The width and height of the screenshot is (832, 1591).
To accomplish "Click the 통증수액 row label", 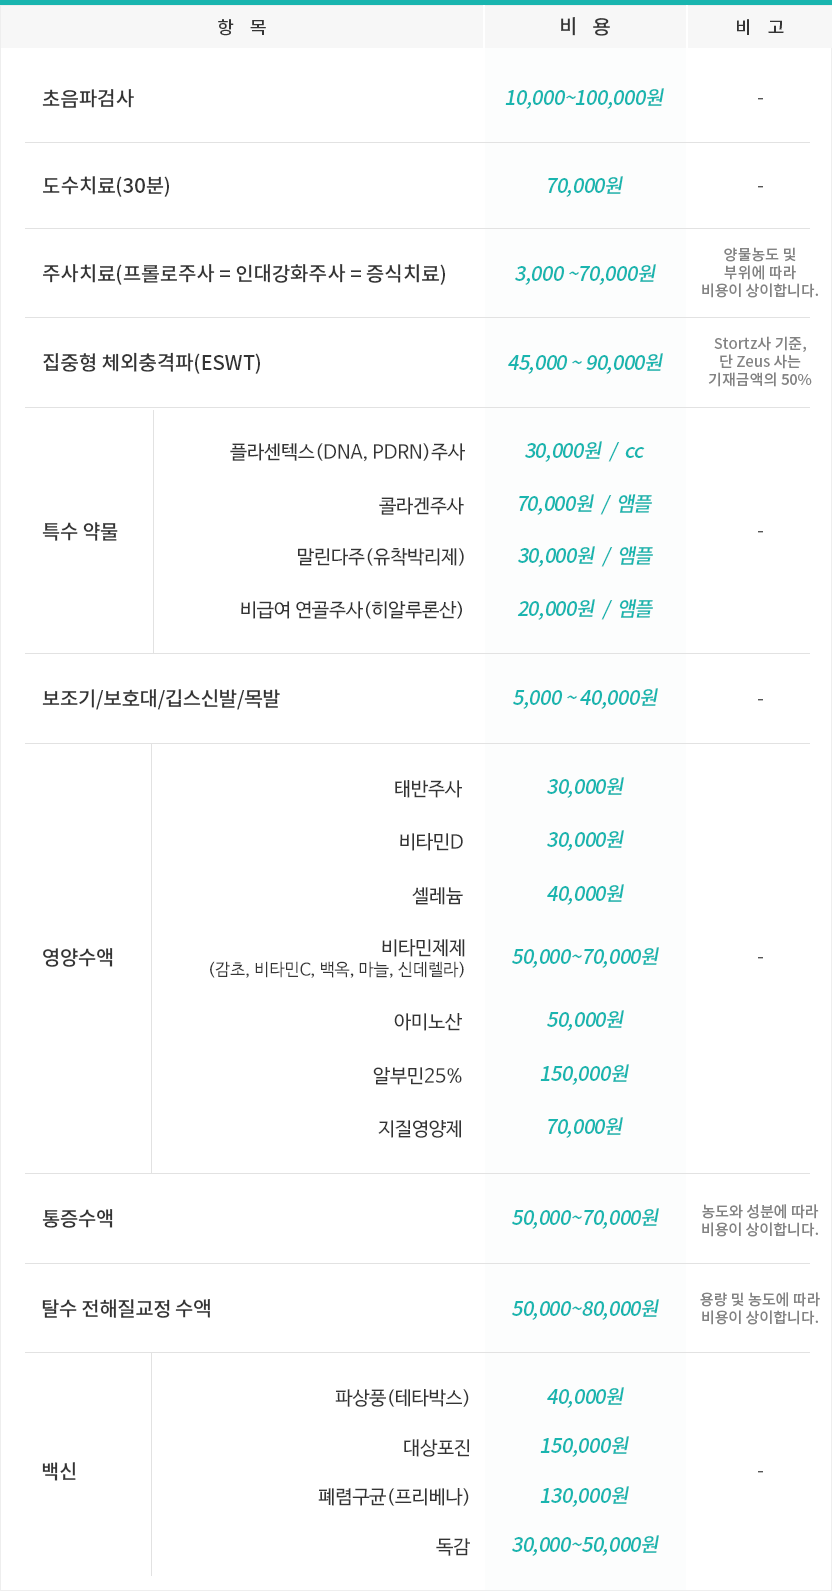I will tap(78, 1218).
